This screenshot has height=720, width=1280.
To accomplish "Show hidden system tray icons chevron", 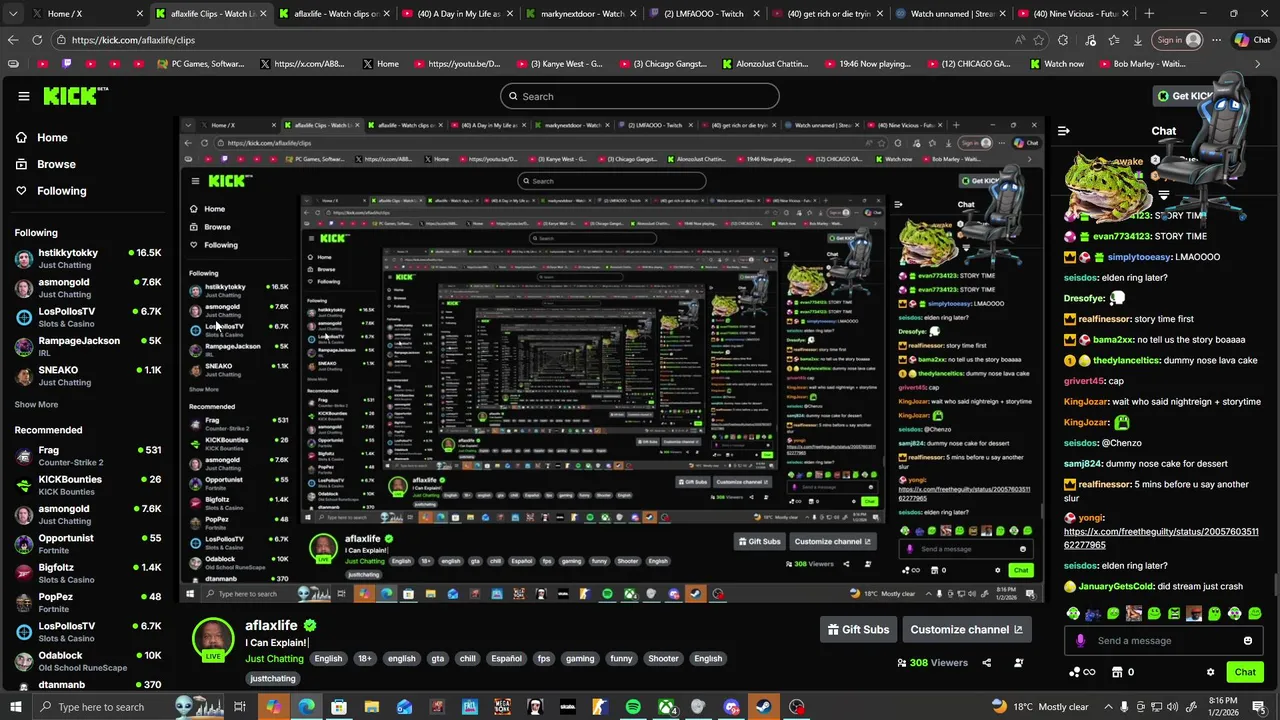I will point(1108,707).
